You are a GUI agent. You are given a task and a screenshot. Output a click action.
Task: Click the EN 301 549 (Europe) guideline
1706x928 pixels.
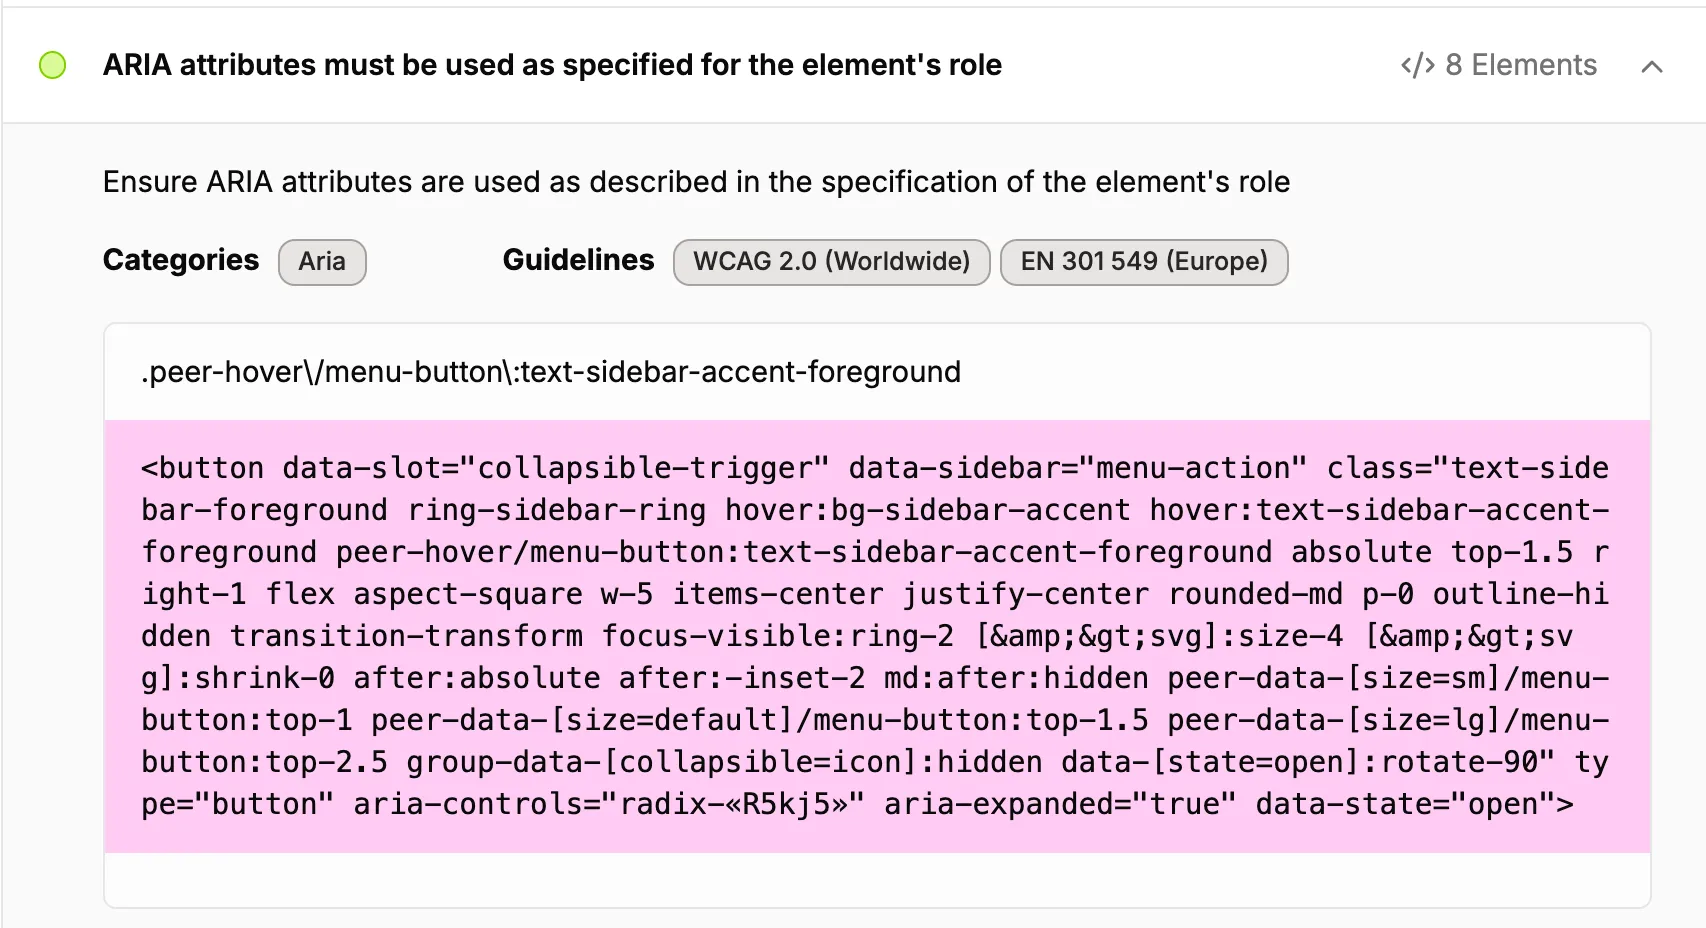[x=1144, y=262]
